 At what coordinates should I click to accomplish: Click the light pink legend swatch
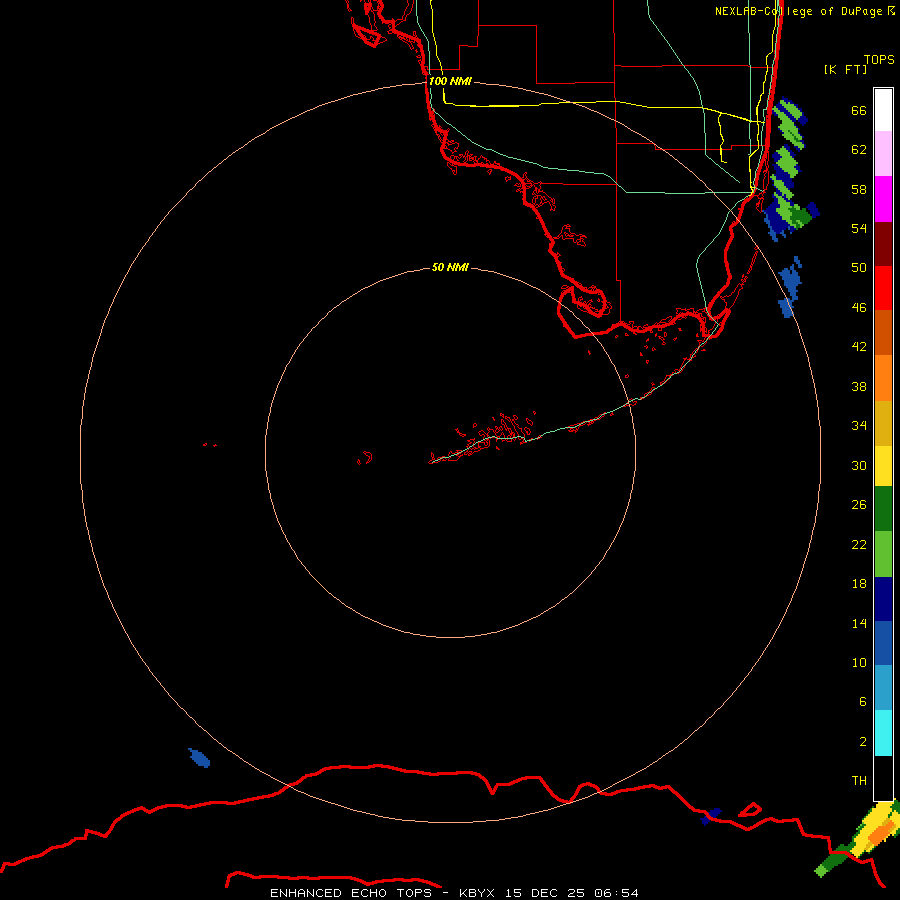coord(883,153)
